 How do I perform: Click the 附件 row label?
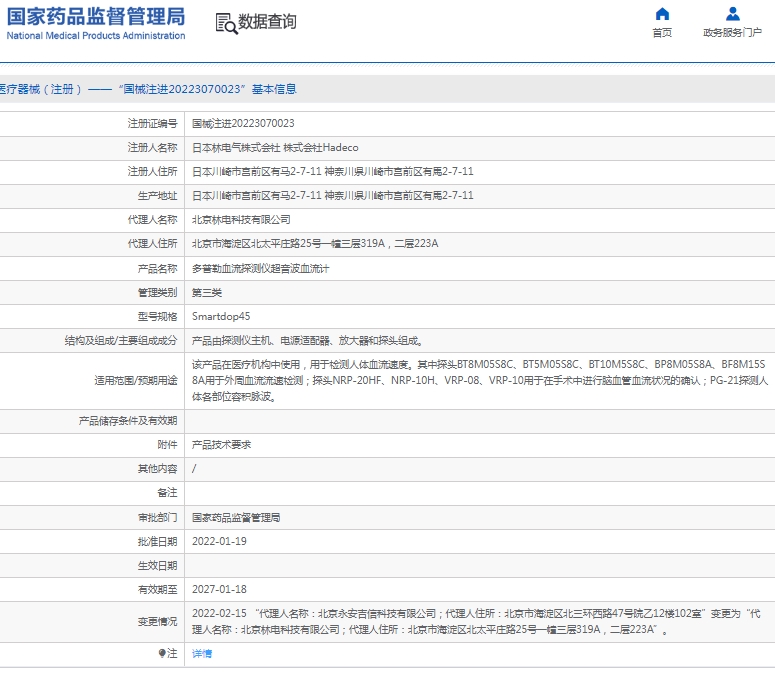(167, 445)
